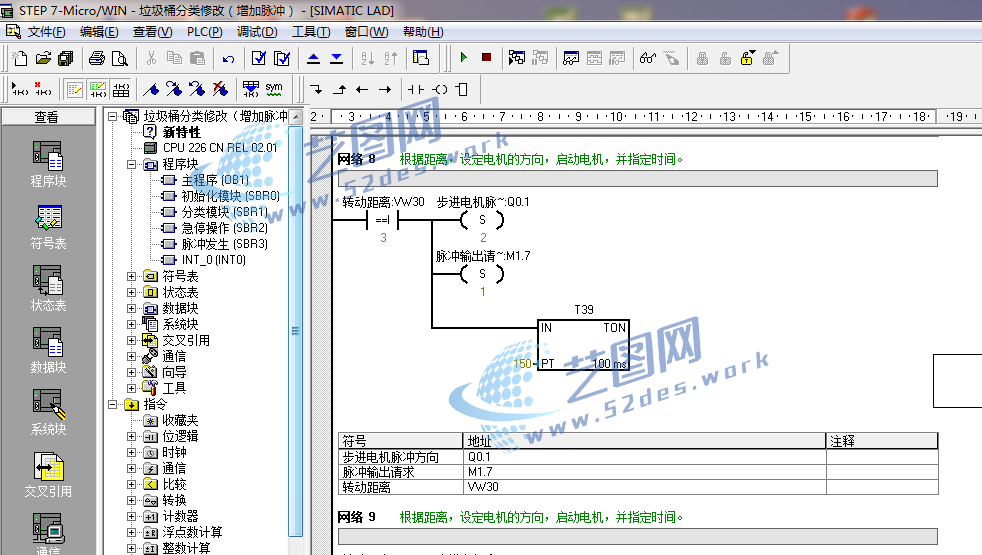Image resolution: width=982 pixels, height=555 pixels.
Task: Expand the 位逻辑 instruction folder
Action: pos(132,436)
